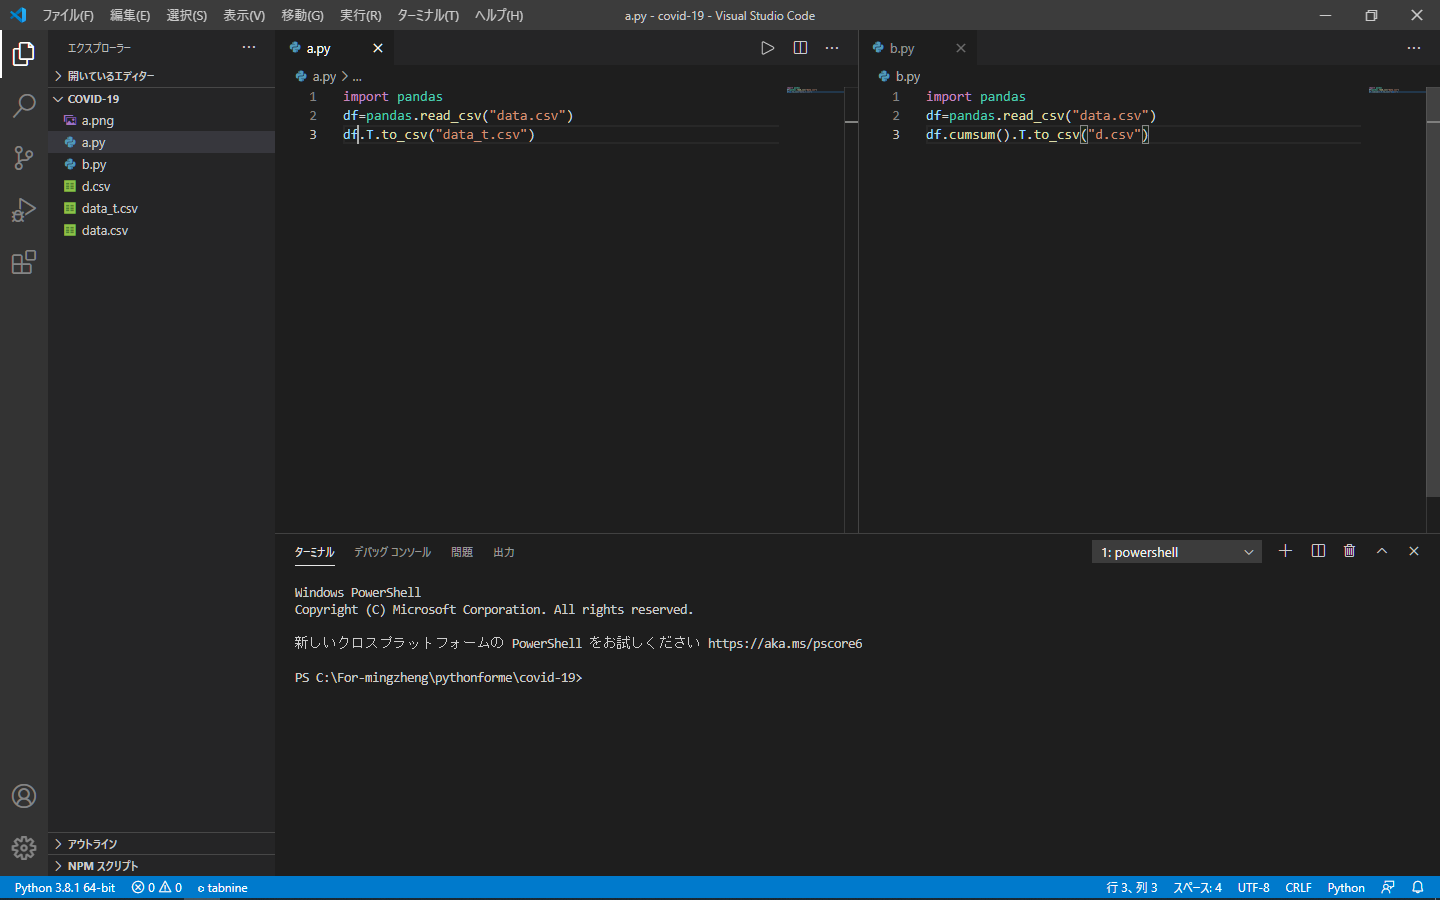Screen dimensions: 1440x900
Task: Click the breadcrumb ellipsis after a.py
Action: pyautogui.click(x=357, y=76)
